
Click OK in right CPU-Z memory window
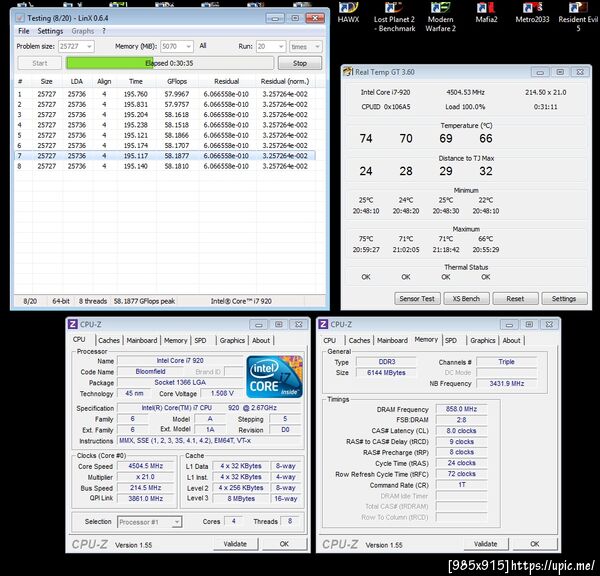[x=535, y=544]
